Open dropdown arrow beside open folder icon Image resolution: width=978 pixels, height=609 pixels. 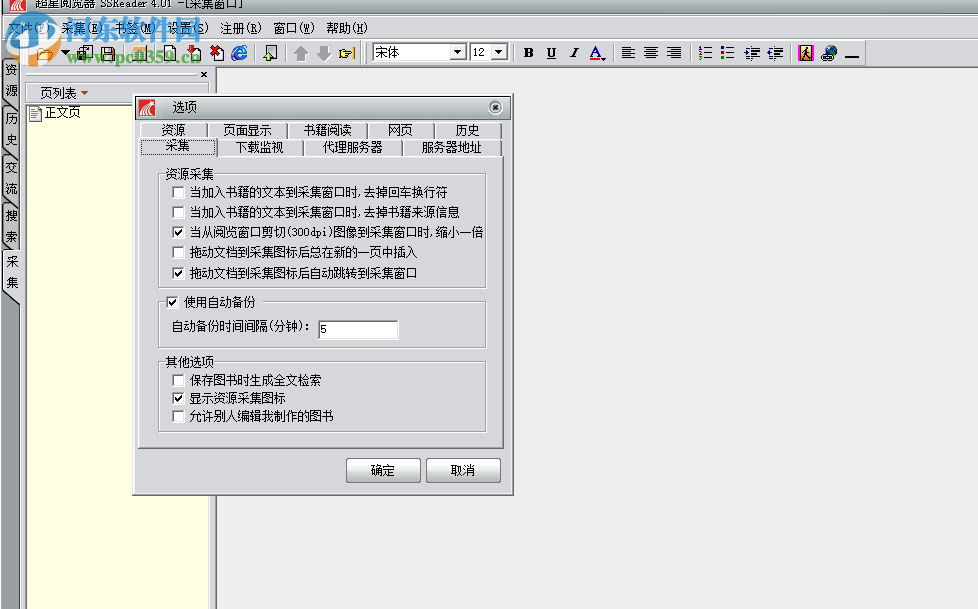[65, 52]
